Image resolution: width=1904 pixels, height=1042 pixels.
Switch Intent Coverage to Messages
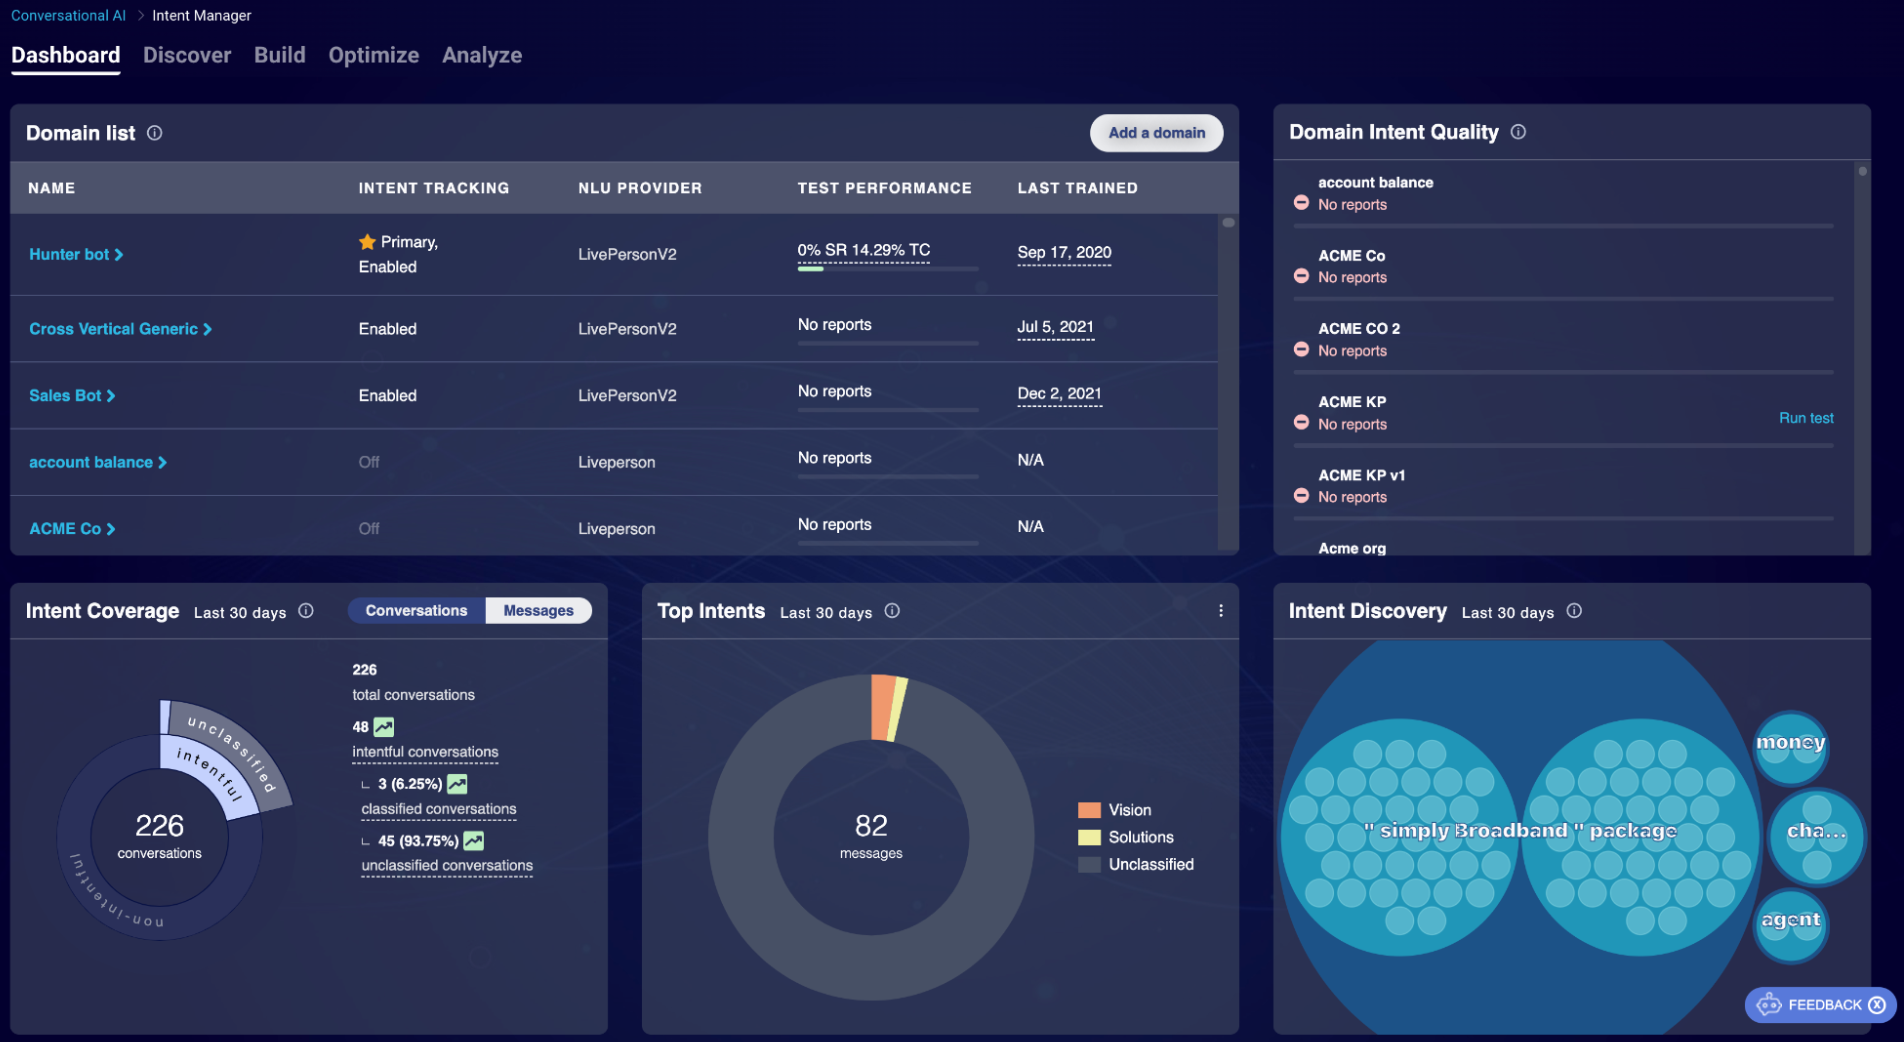pyautogui.click(x=538, y=611)
